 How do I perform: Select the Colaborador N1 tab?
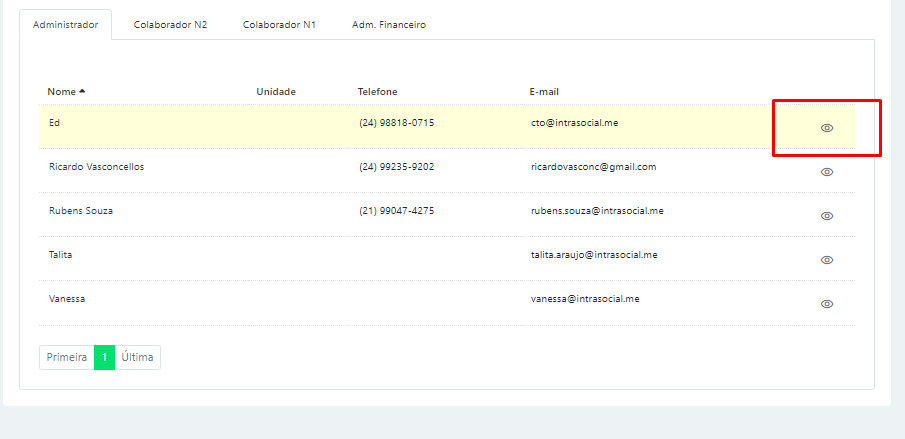point(279,25)
